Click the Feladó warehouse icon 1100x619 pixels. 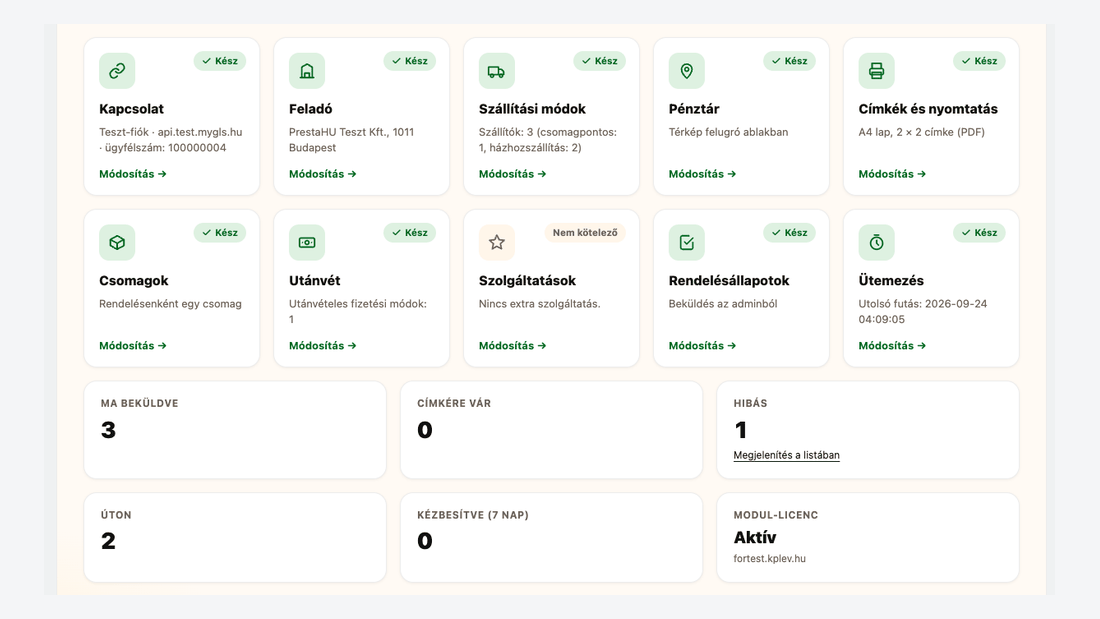(x=307, y=70)
